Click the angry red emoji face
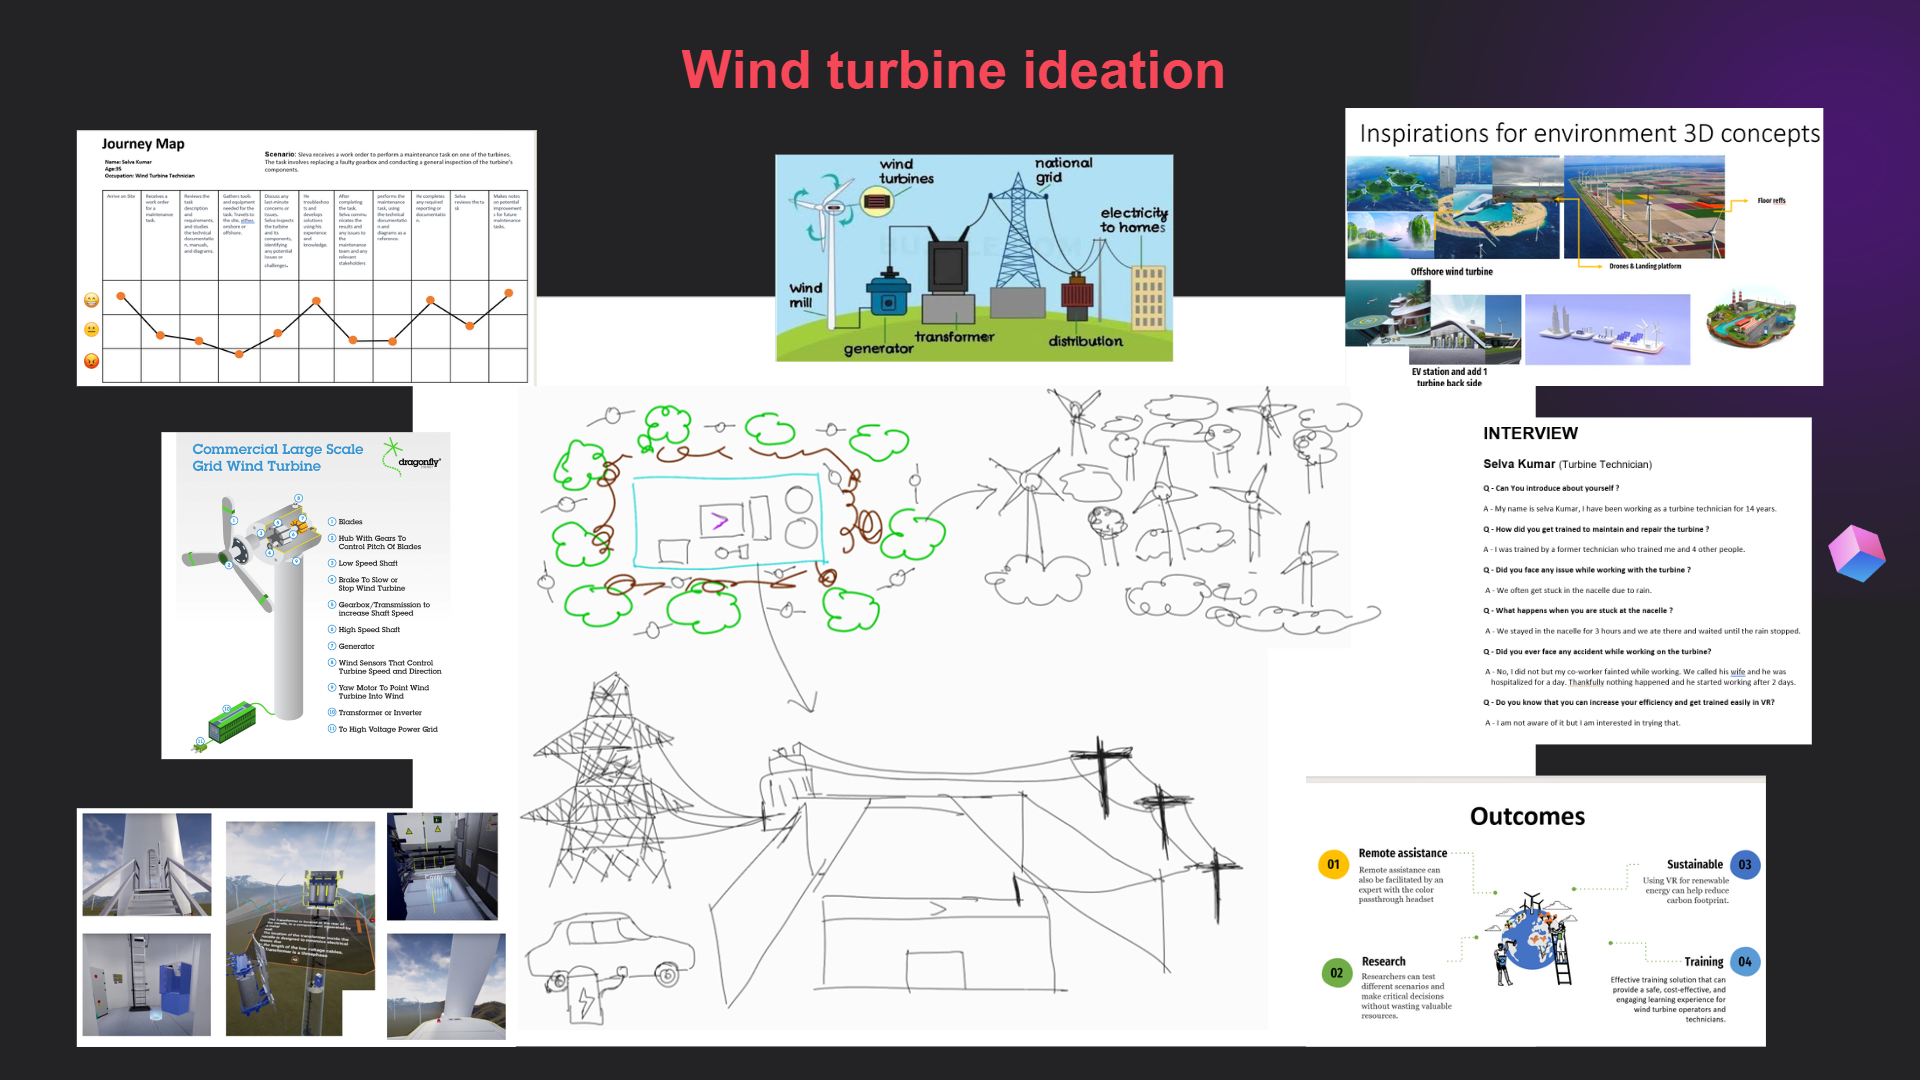Image resolution: width=1920 pixels, height=1080 pixels. (91, 361)
